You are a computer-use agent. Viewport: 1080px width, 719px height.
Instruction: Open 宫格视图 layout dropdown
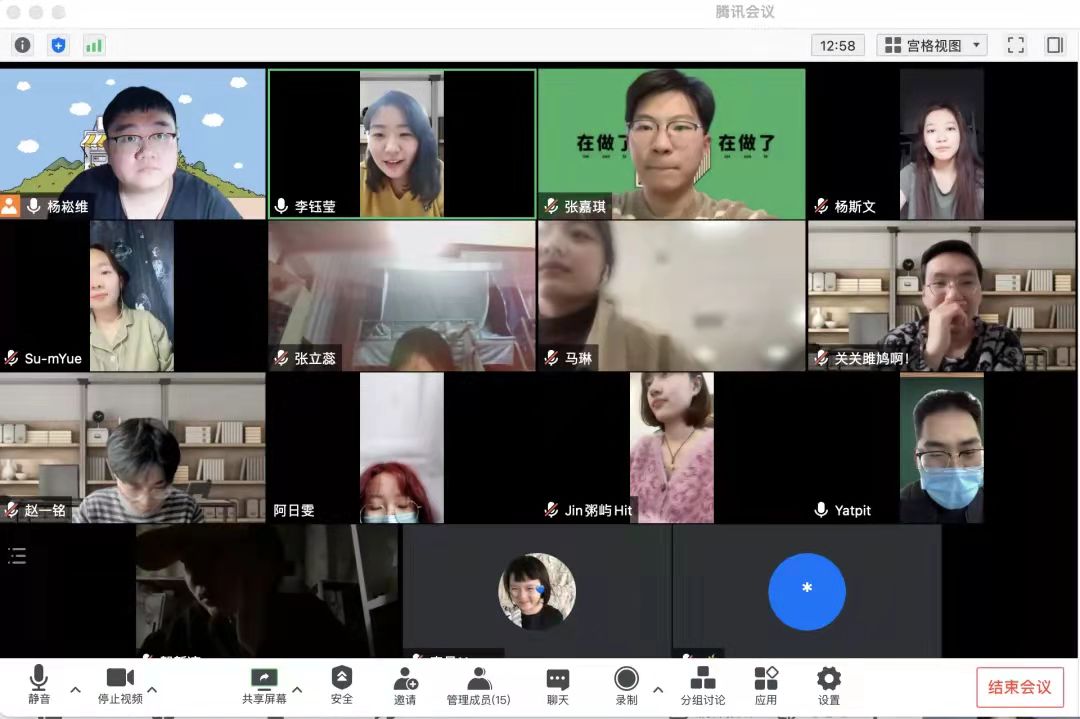pyautogui.click(x=932, y=45)
